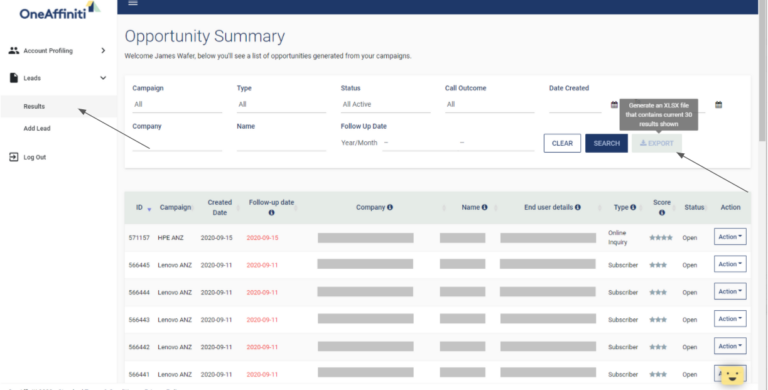The height and width of the screenshot is (390, 768).
Task: Click lead ID 566441
Action: [138, 374]
